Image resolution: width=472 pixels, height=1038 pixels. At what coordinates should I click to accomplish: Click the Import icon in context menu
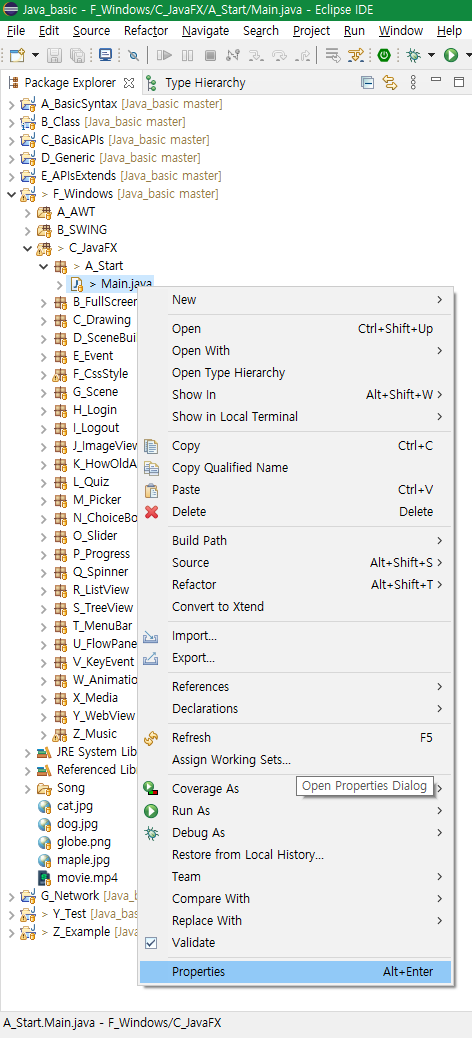(x=152, y=636)
